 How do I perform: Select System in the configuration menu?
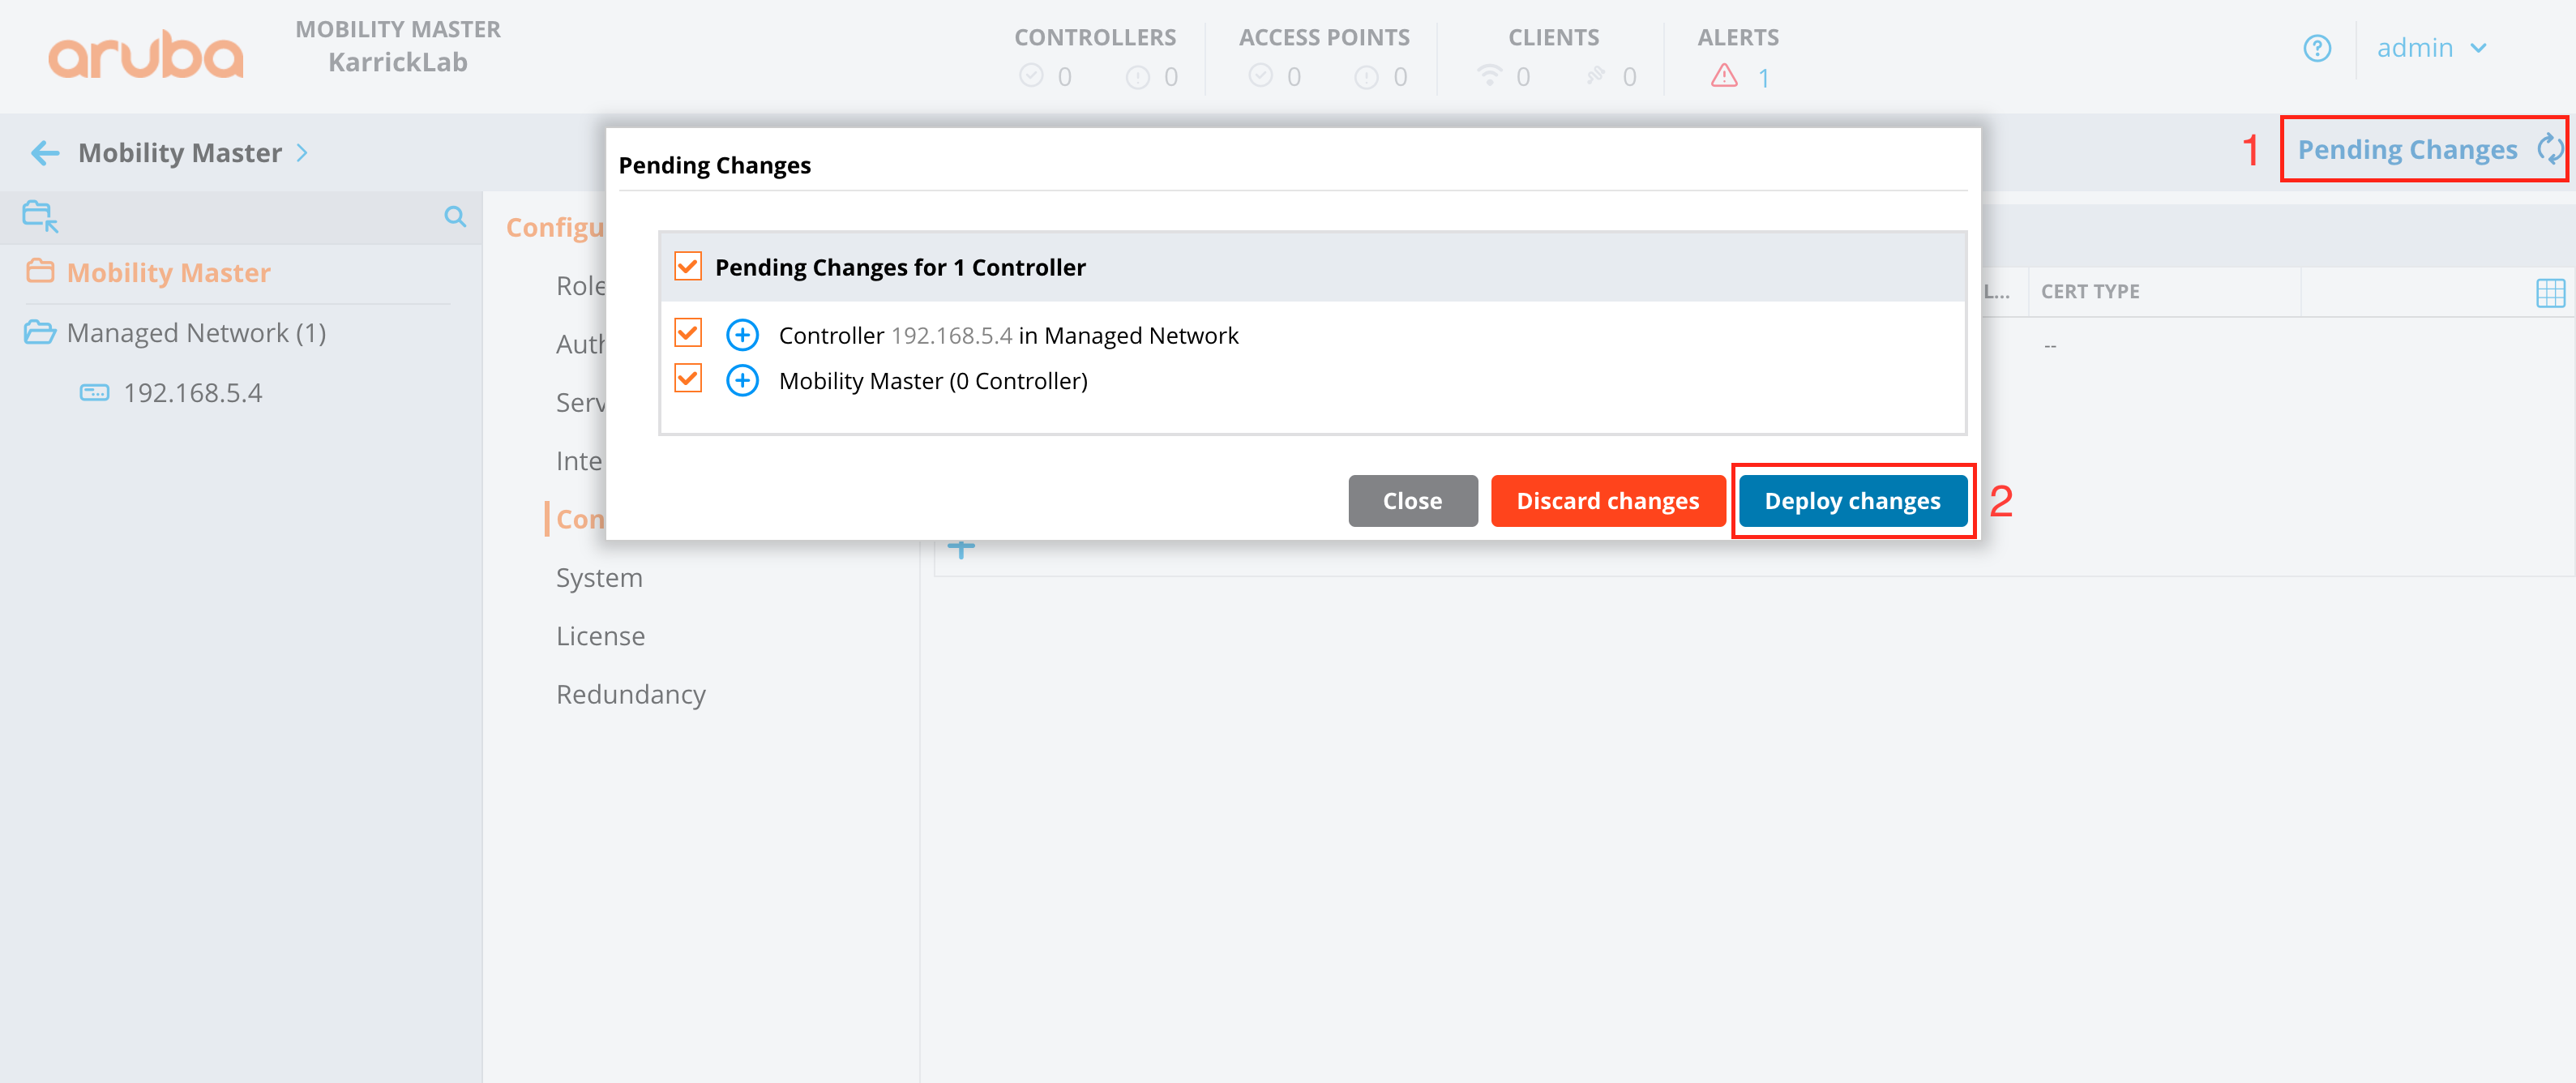[x=599, y=578]
